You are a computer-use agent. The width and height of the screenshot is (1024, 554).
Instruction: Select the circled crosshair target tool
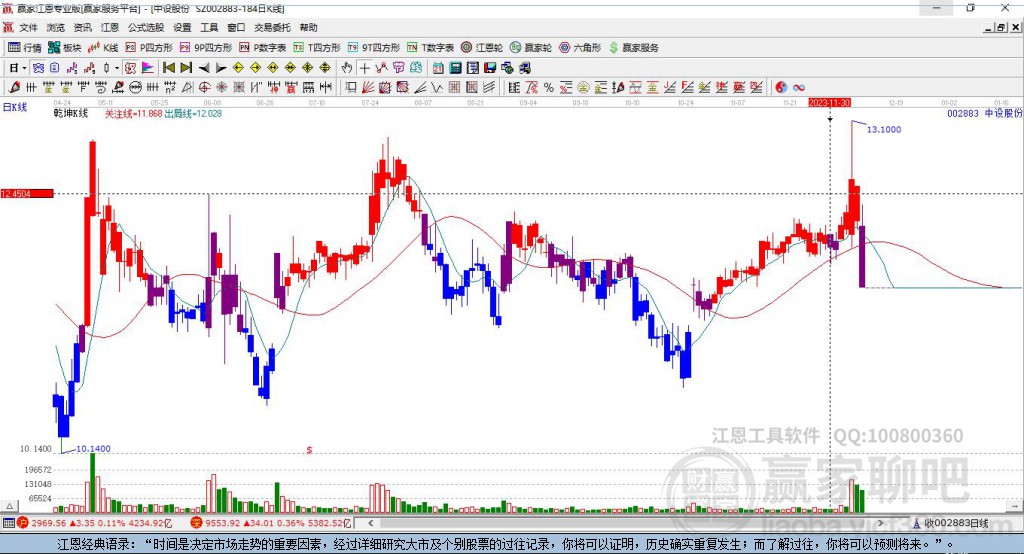(204, 87)
